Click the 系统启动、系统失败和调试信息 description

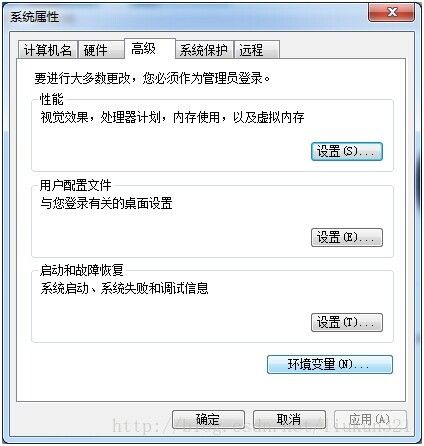pos(124,288)
